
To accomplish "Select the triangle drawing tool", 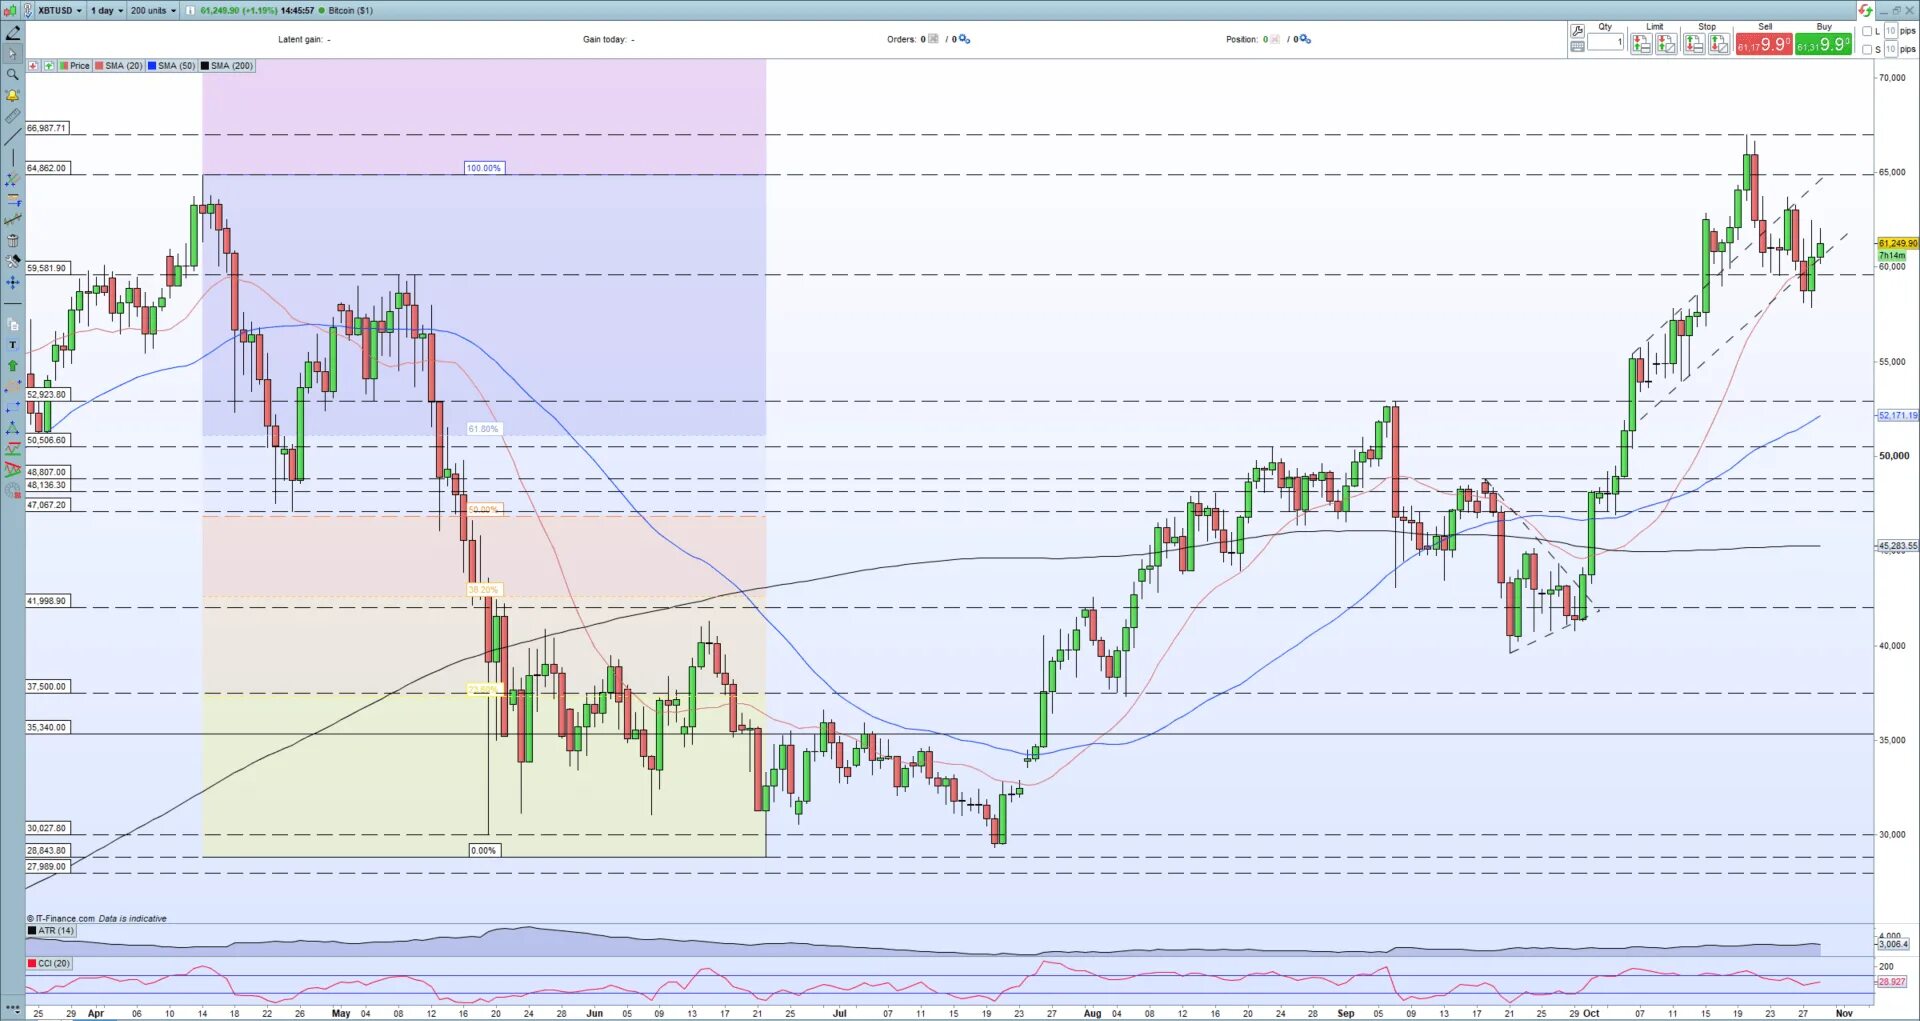I will tap(13, 428).
